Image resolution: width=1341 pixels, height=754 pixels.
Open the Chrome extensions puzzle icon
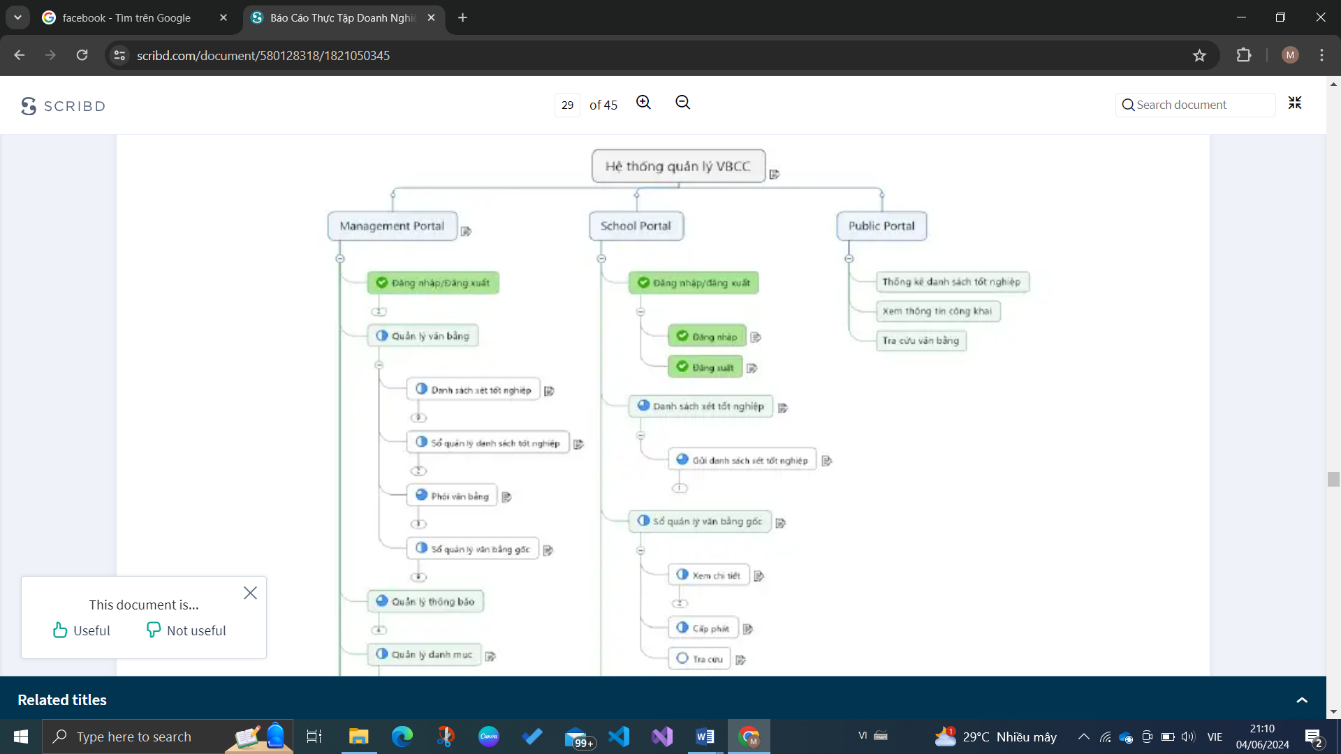pyautogui.click(x=1244, y=55)
